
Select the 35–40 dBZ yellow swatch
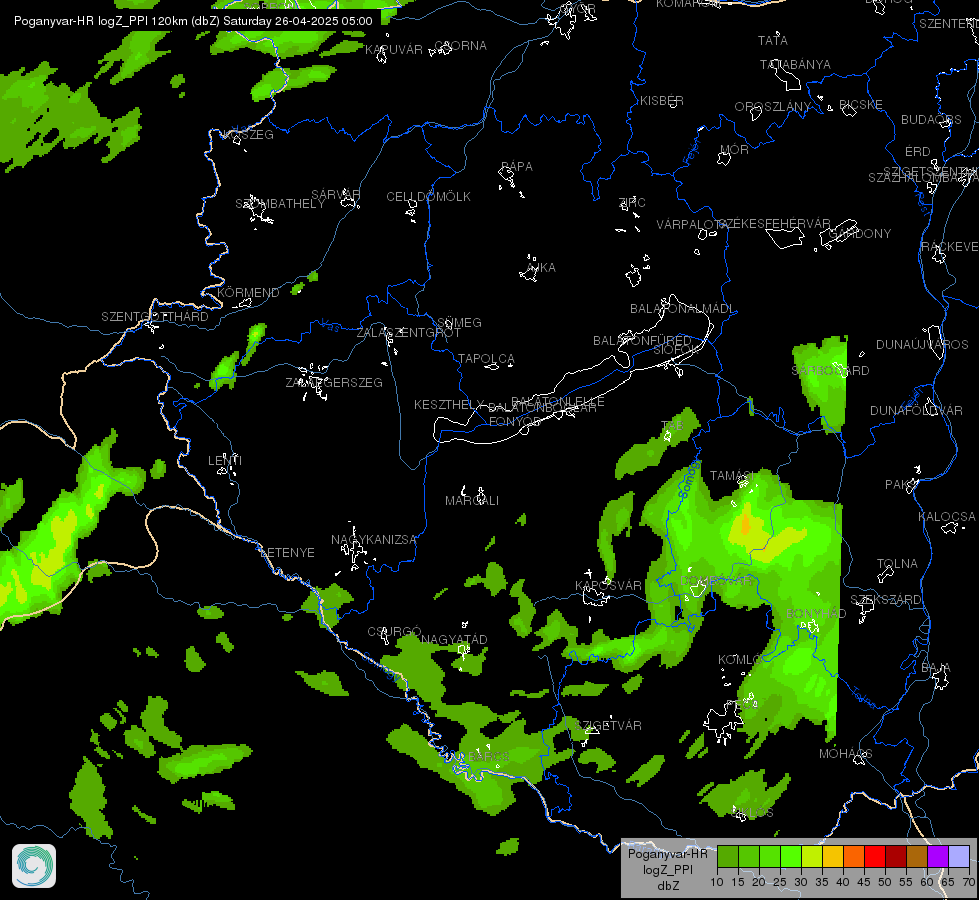833,856
